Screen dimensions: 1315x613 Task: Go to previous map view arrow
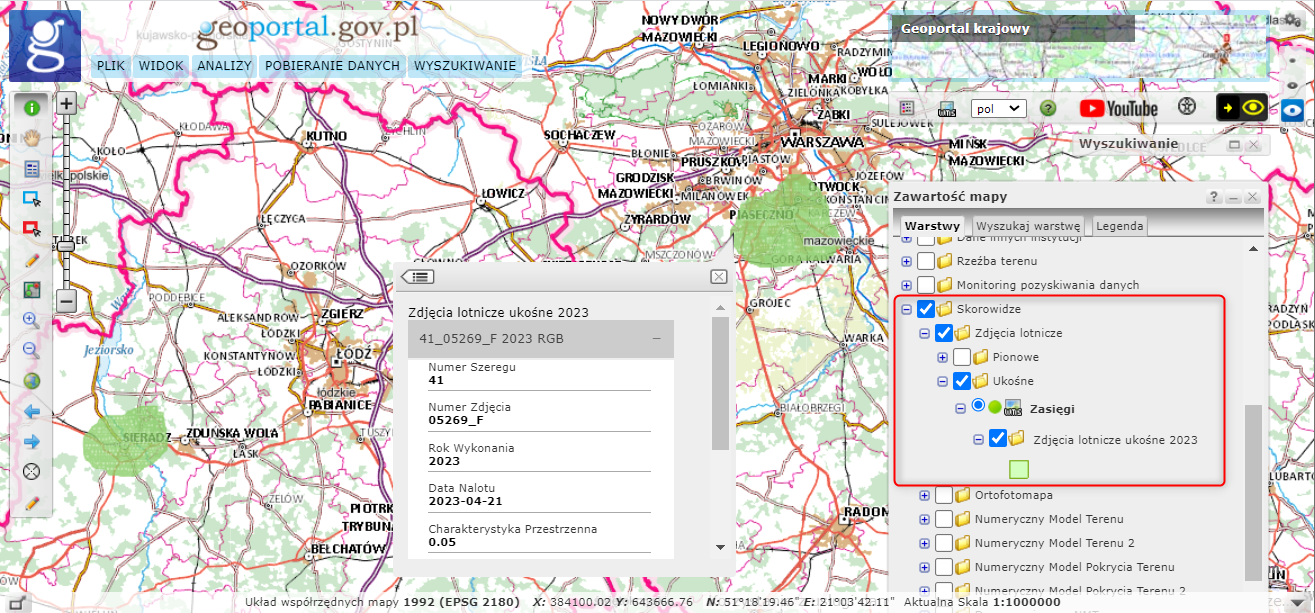31,411
